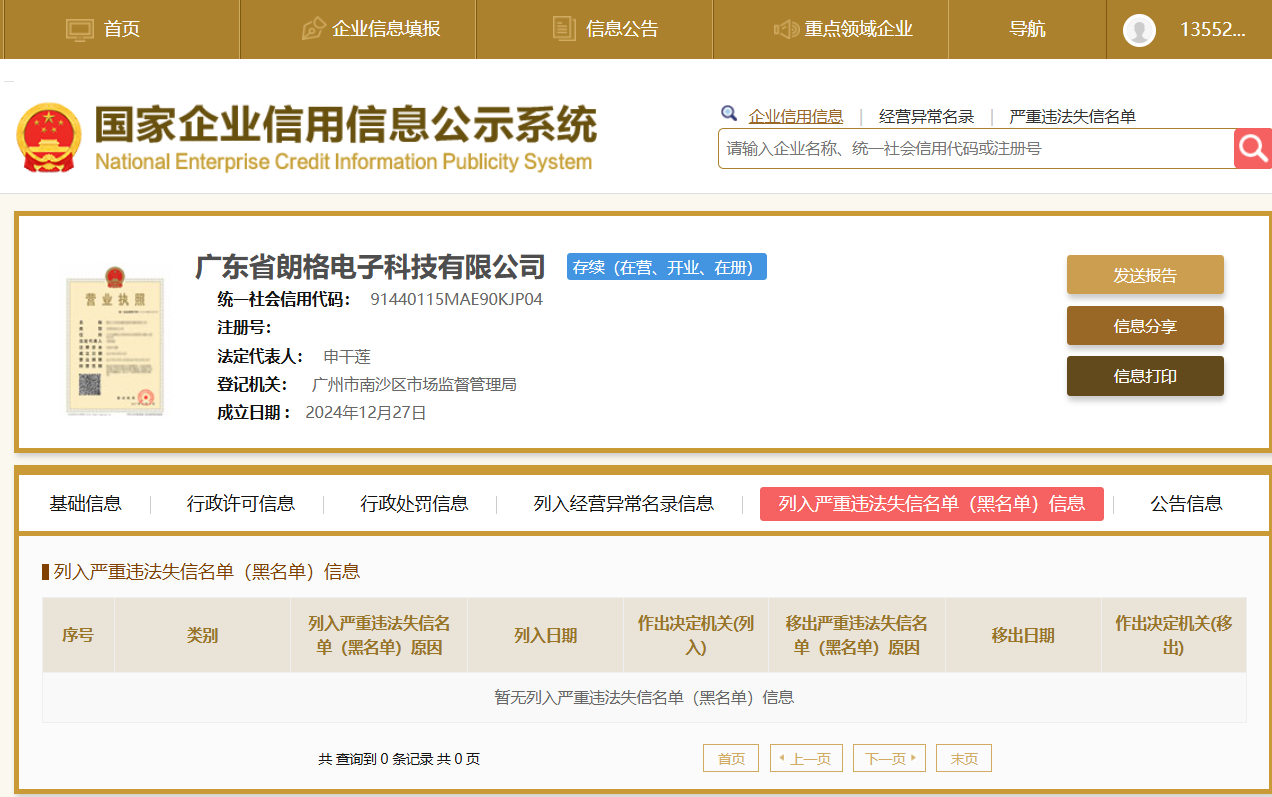Click the 信息打印 button
1272x797 pixels.
click(1145, 376)
